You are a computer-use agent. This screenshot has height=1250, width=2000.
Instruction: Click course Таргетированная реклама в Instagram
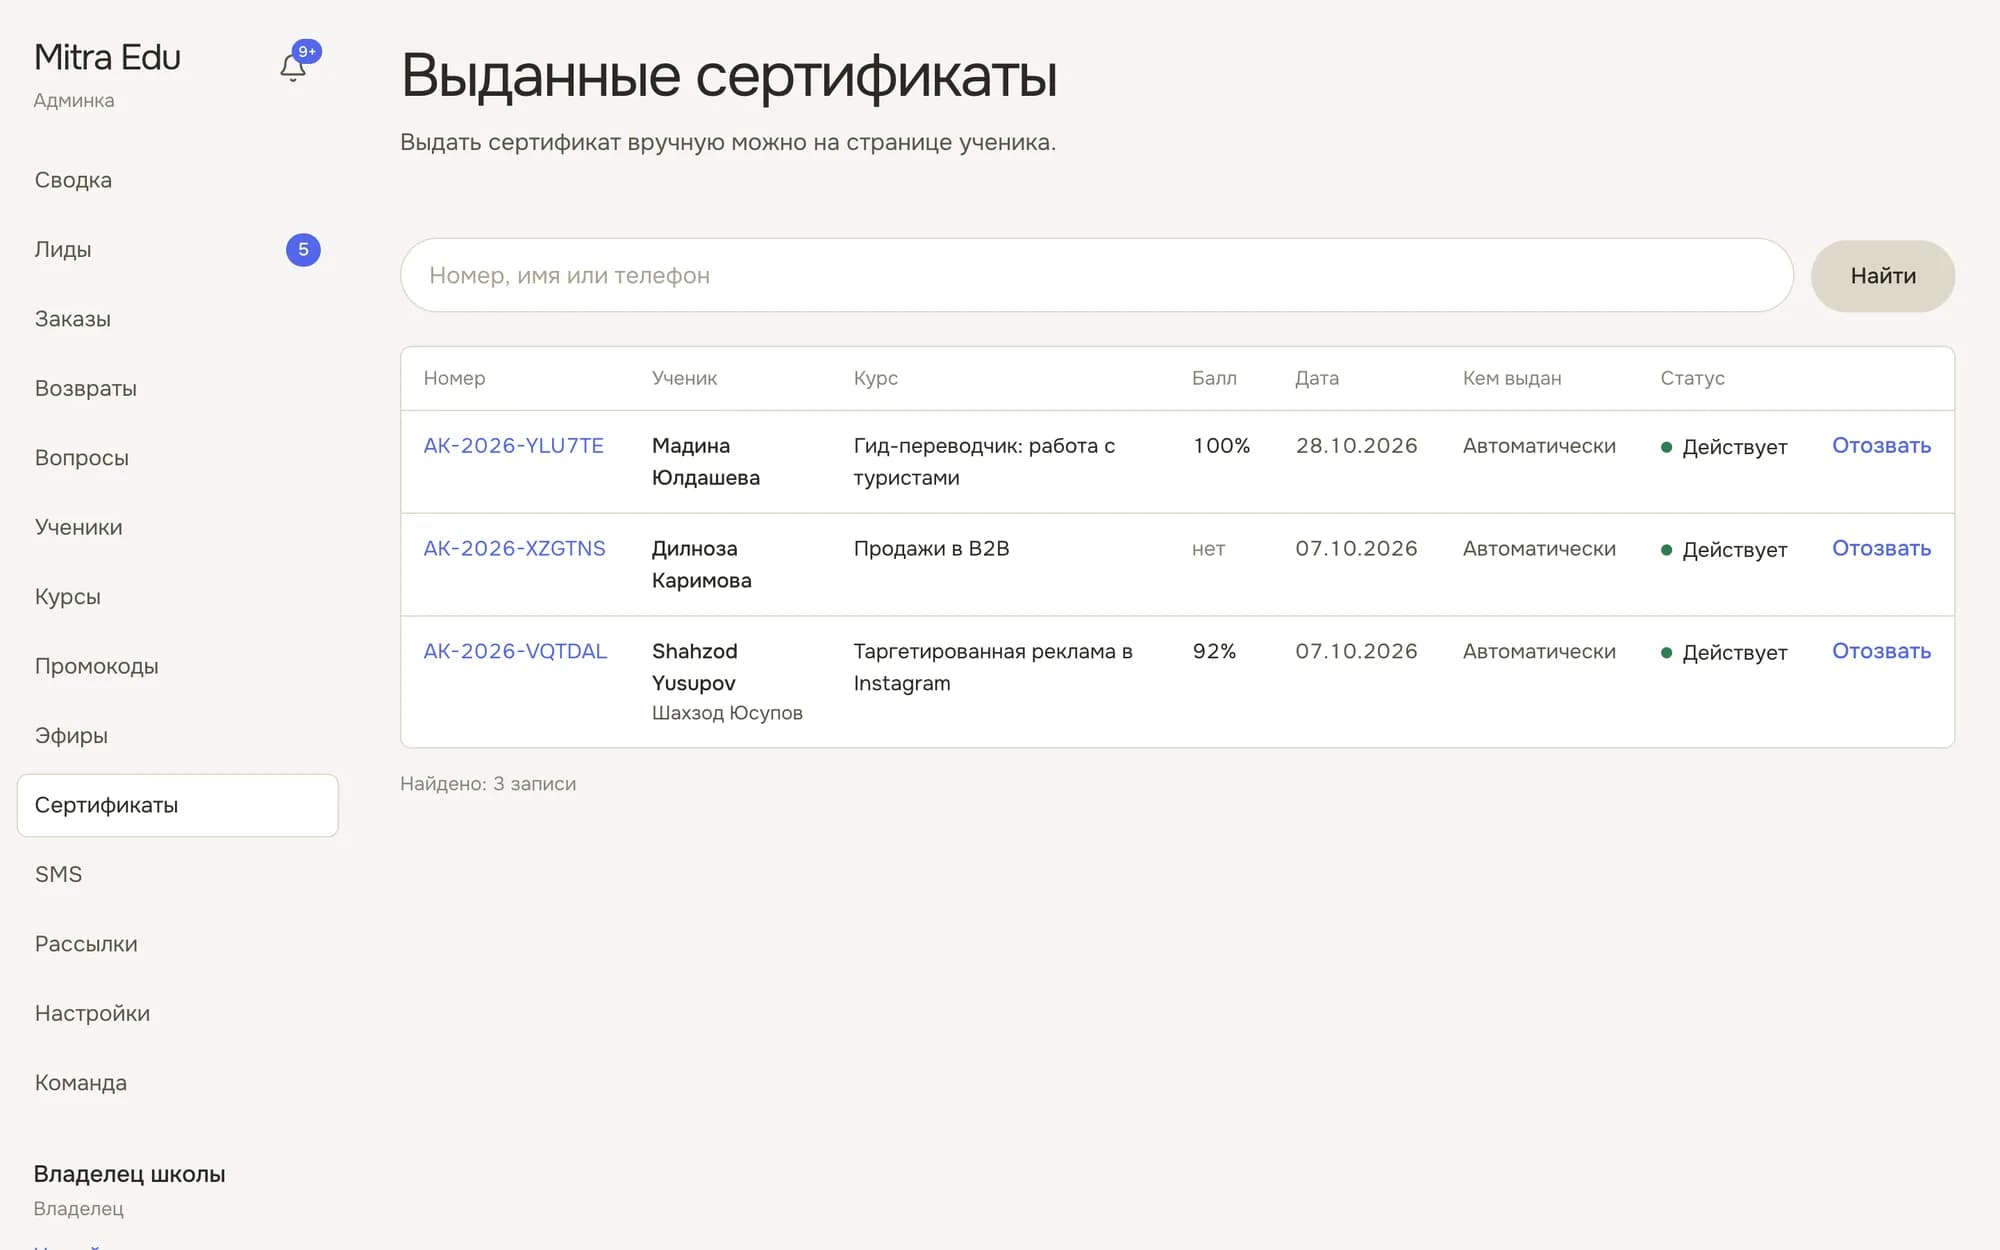click(993, 667)
